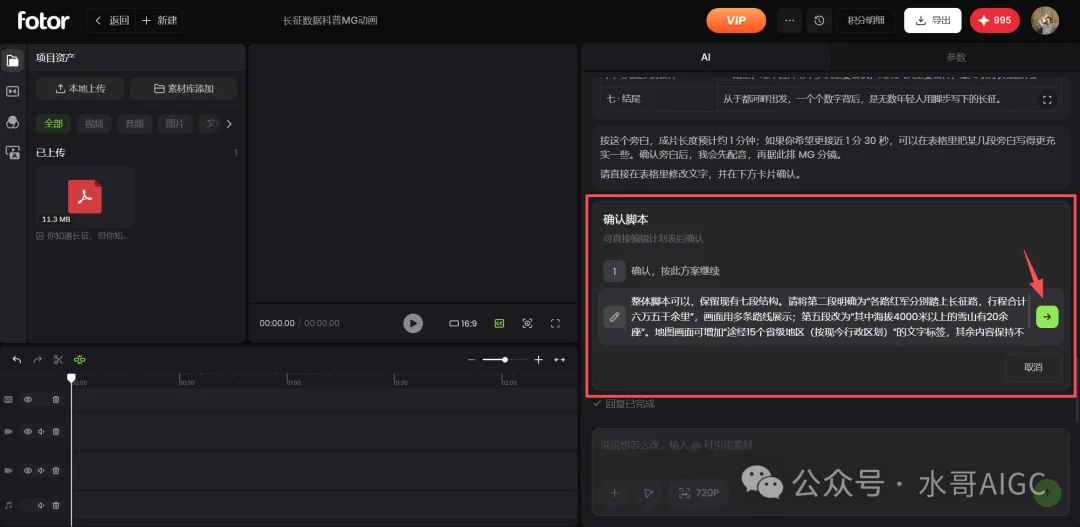Redo the timeline action
This screenshot has height=527, width=1080.
coord(38,360)
